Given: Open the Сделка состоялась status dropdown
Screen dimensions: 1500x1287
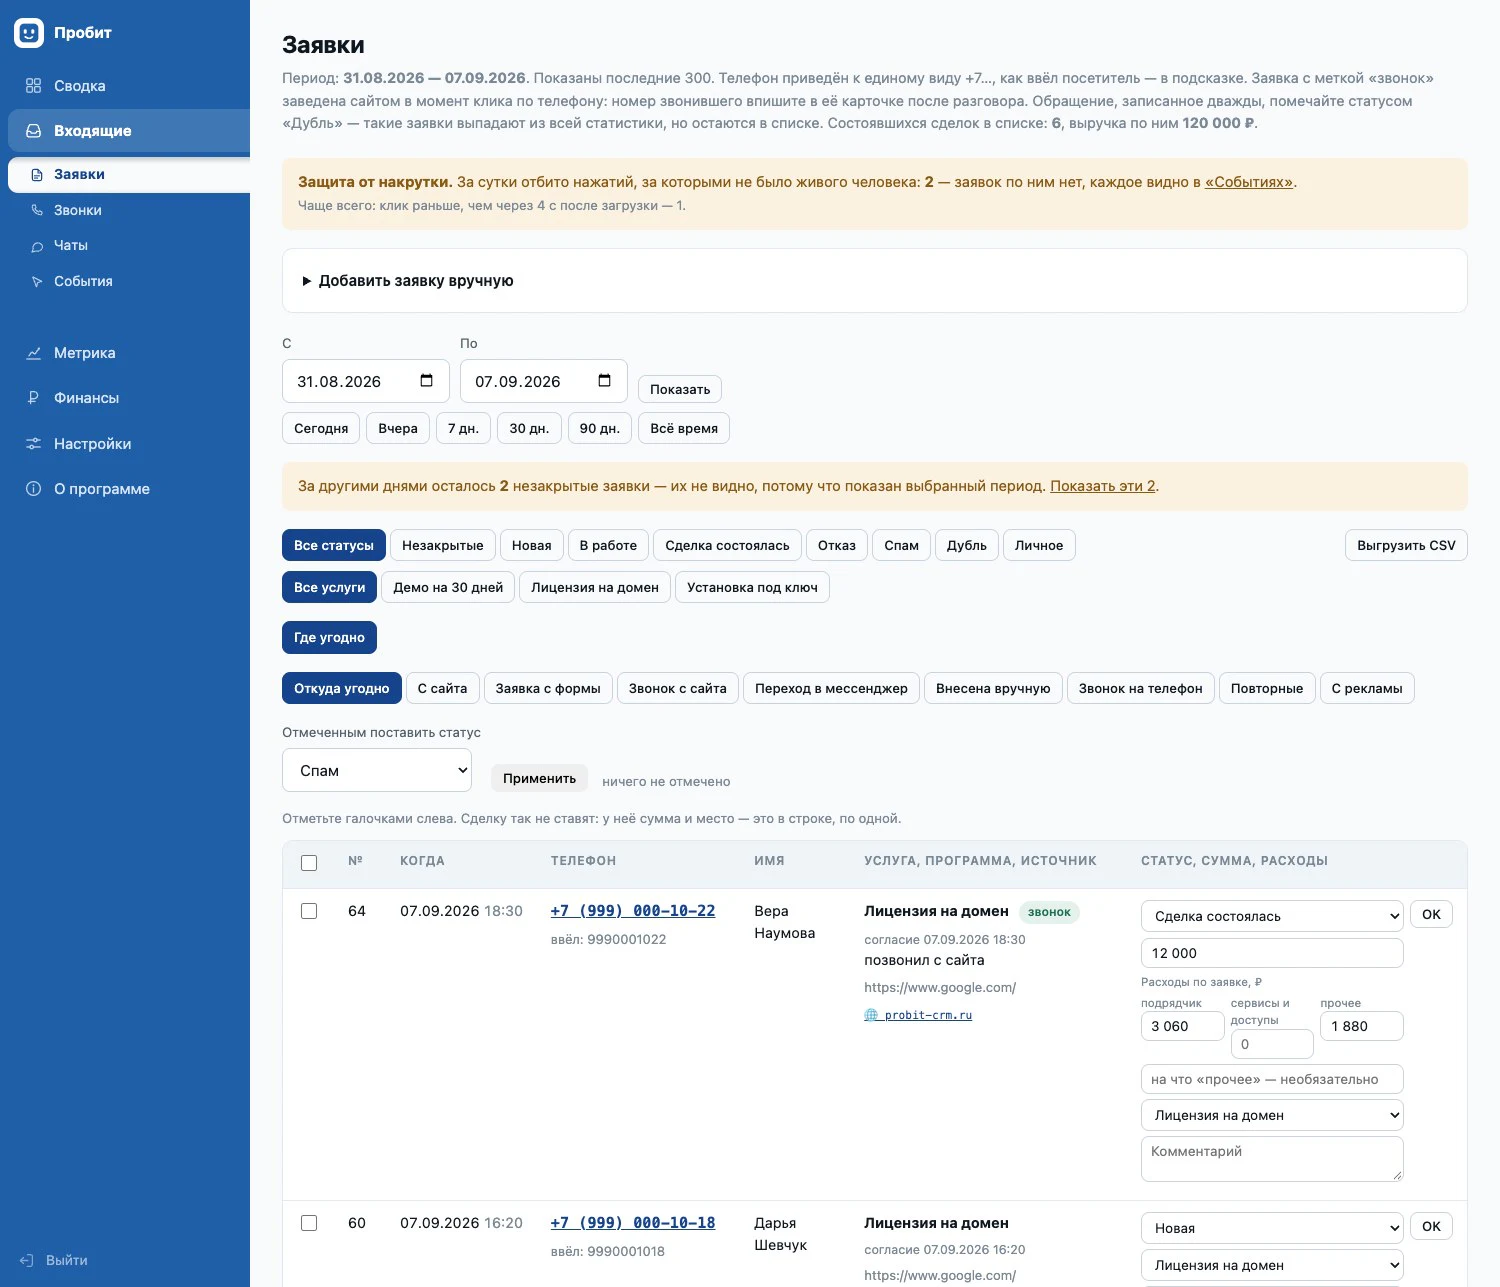Looking at the screenshot, I should [1272, 916].
